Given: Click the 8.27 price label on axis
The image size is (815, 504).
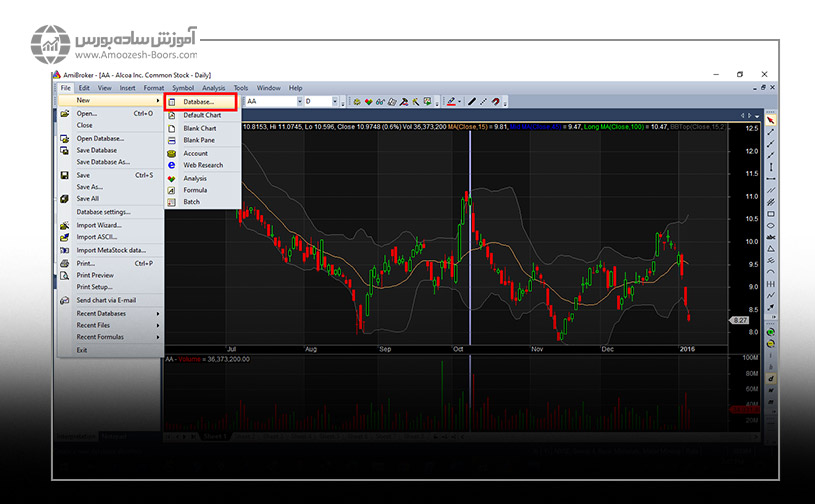Looking at the screenshot, I should pyautogui.click(x=740, y=320).
